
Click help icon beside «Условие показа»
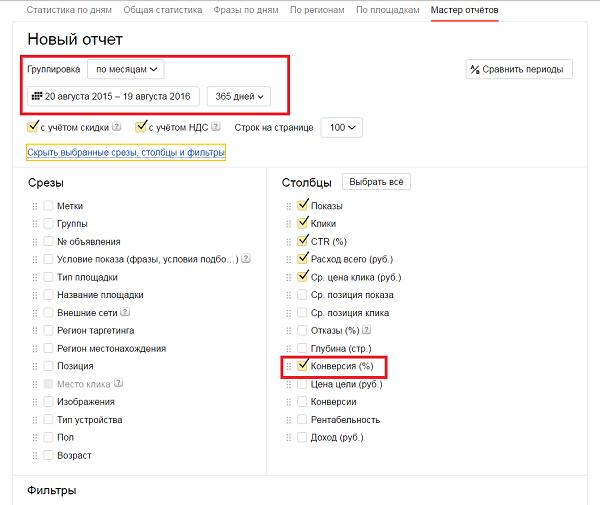pos(246,258)
